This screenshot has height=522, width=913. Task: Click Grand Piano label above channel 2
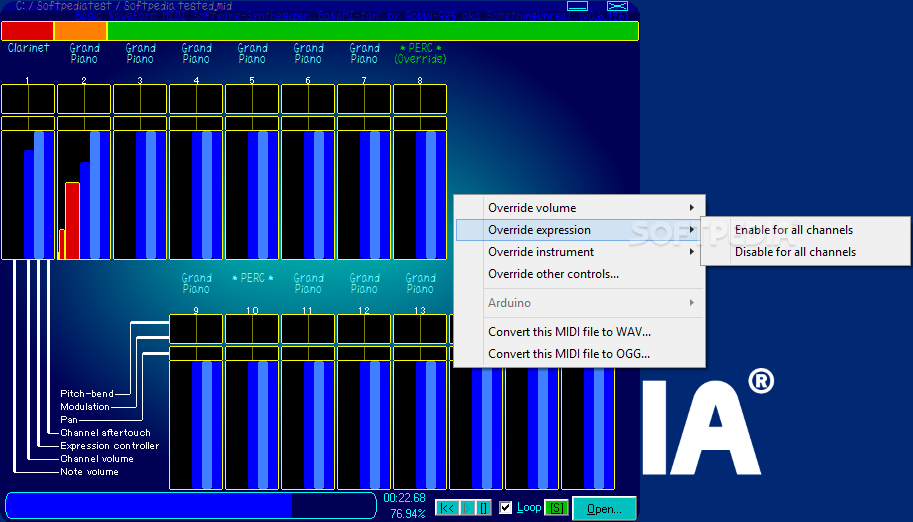pos(84,53)
